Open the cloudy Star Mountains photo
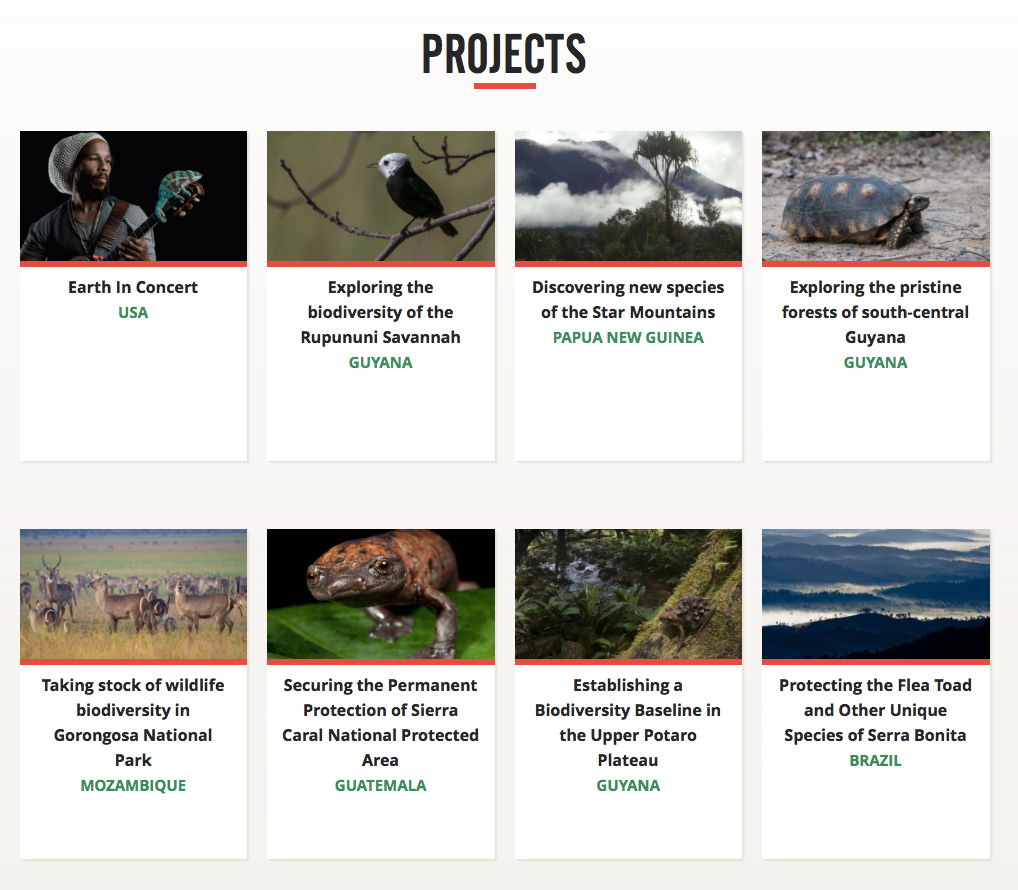 628,196
